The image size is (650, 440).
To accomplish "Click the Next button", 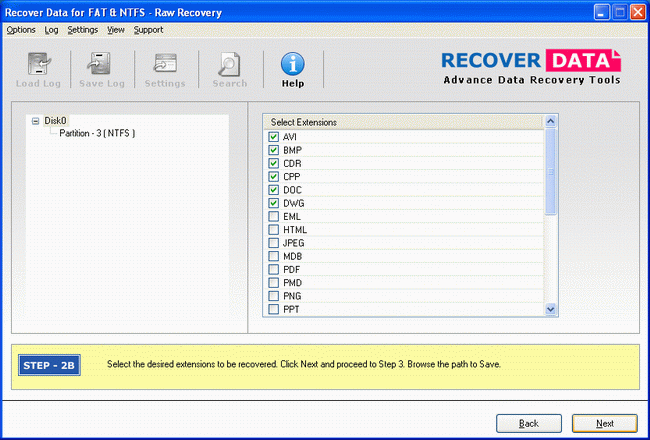I will point(604,423).
